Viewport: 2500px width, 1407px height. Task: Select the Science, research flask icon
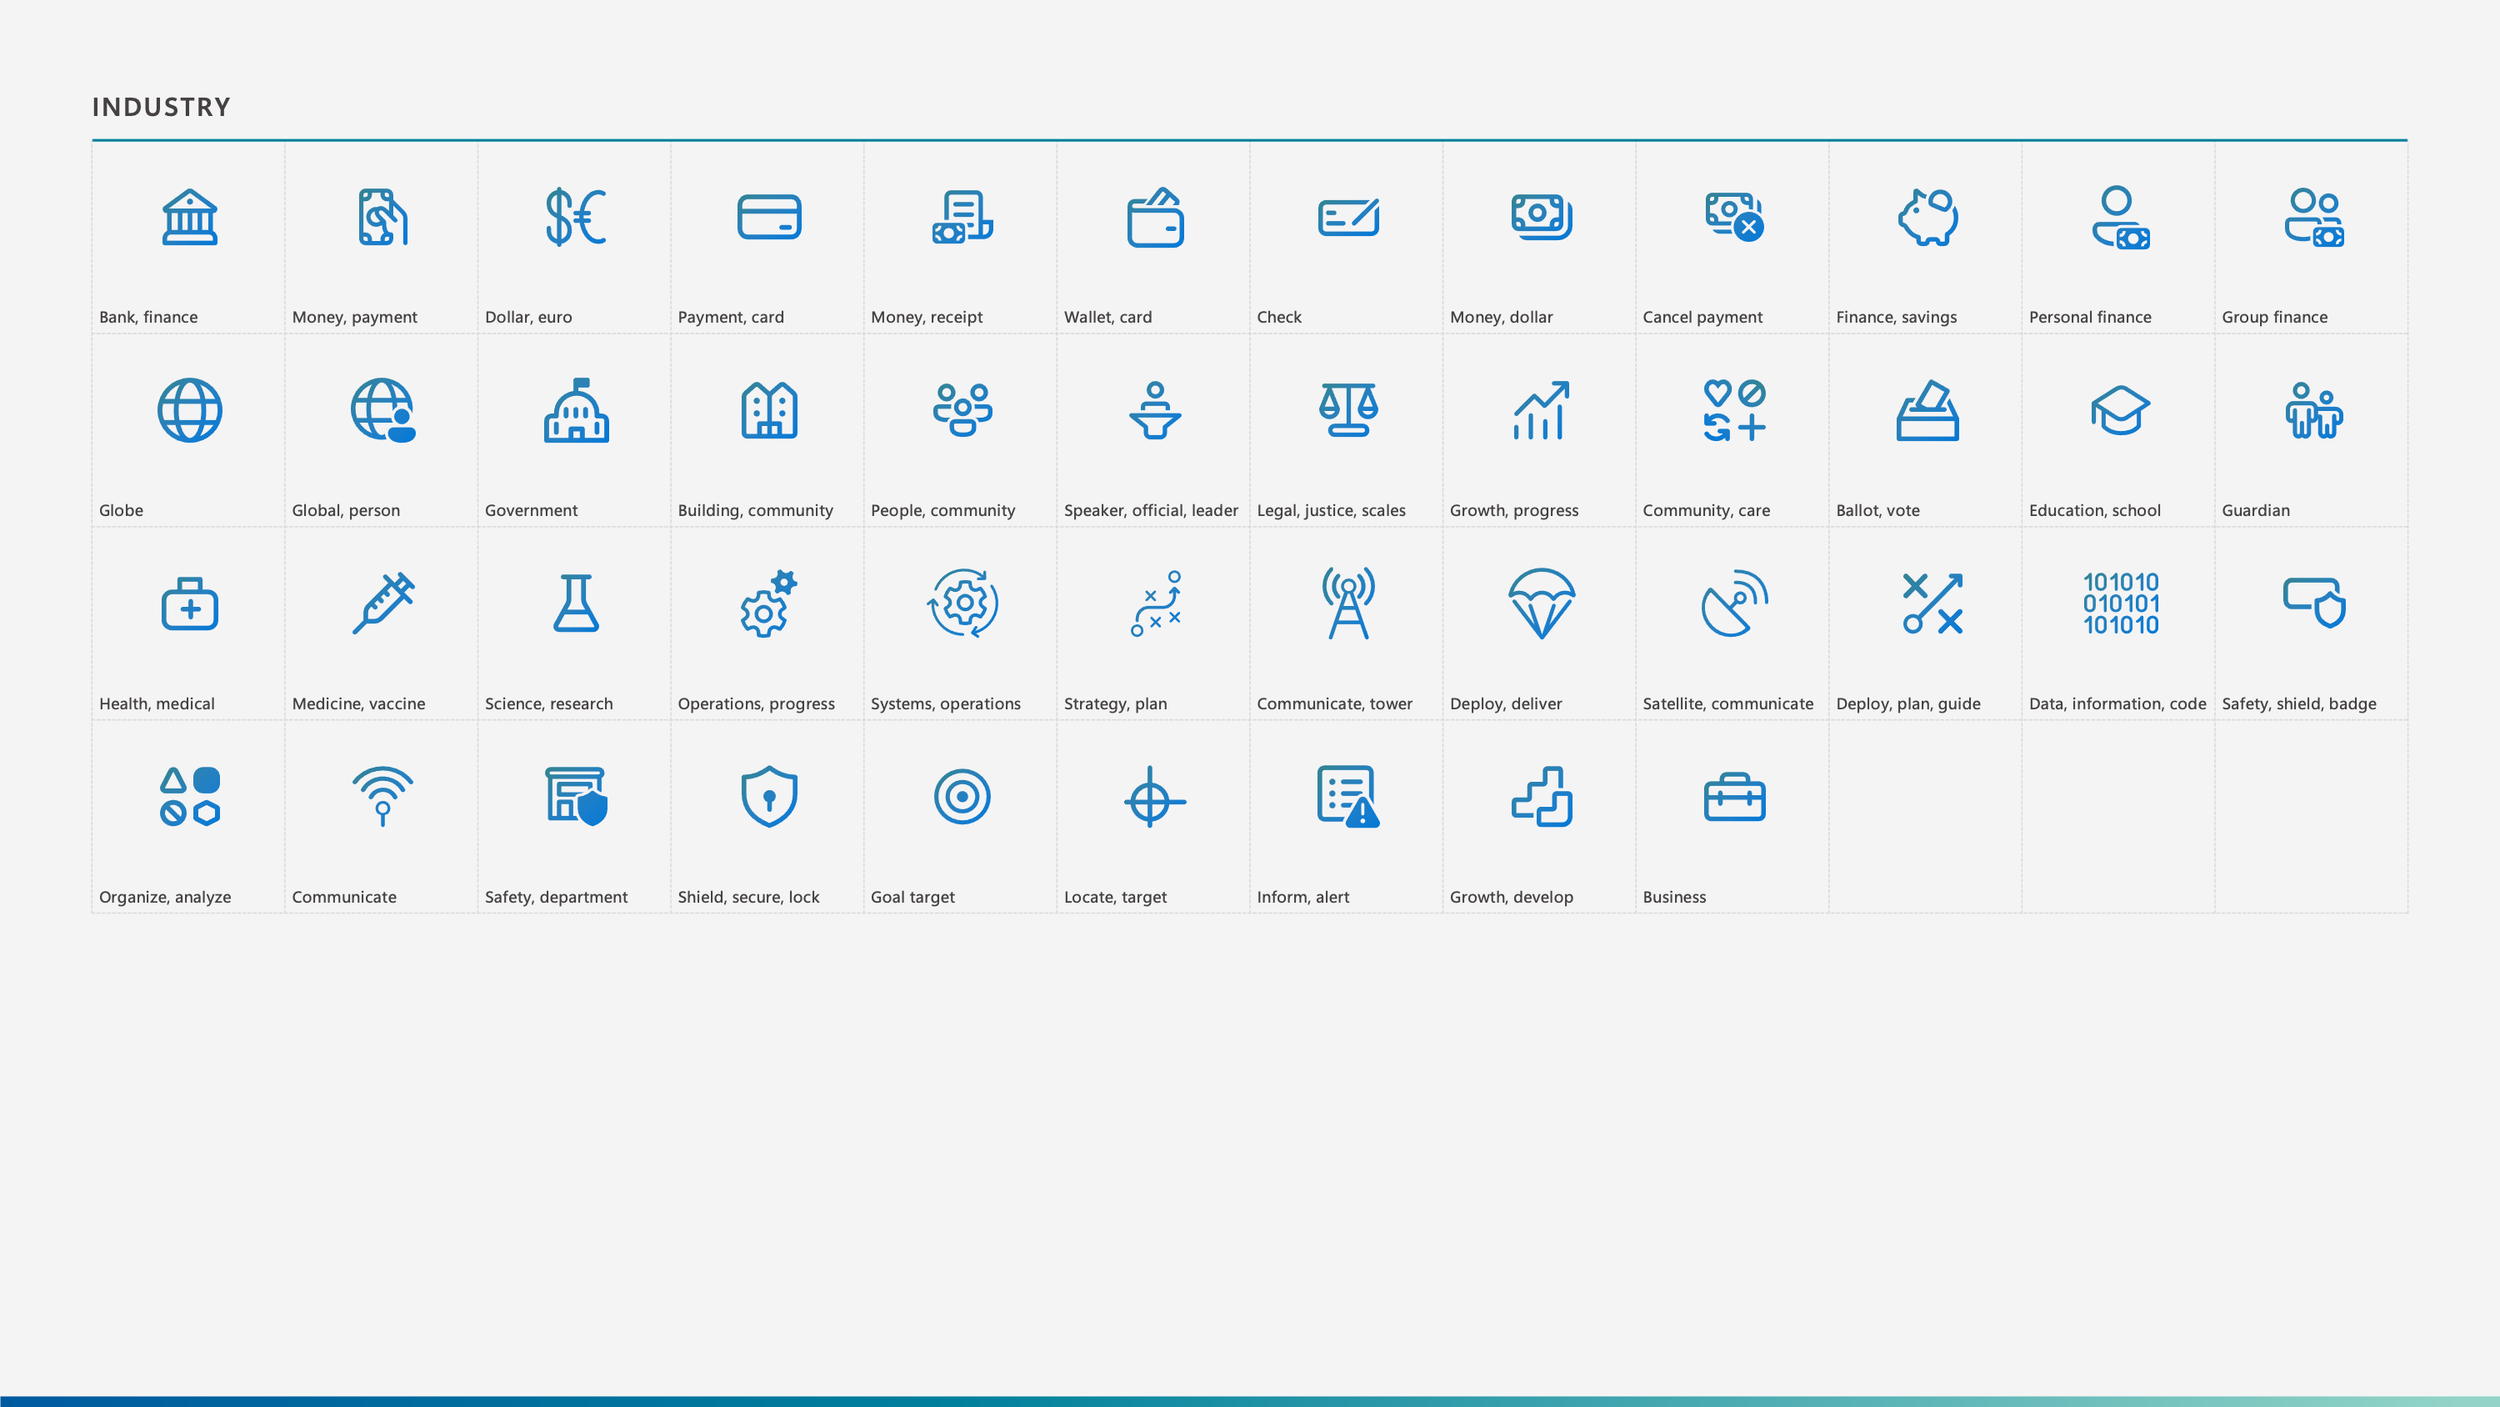575,603
